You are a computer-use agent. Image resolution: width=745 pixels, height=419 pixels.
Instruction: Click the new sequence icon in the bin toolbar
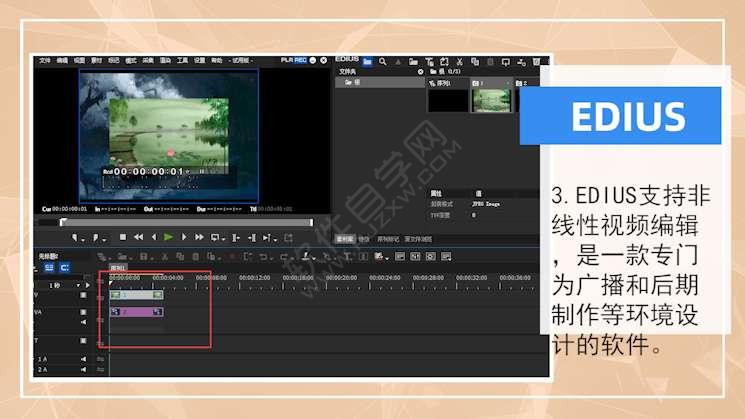[444, 62]
